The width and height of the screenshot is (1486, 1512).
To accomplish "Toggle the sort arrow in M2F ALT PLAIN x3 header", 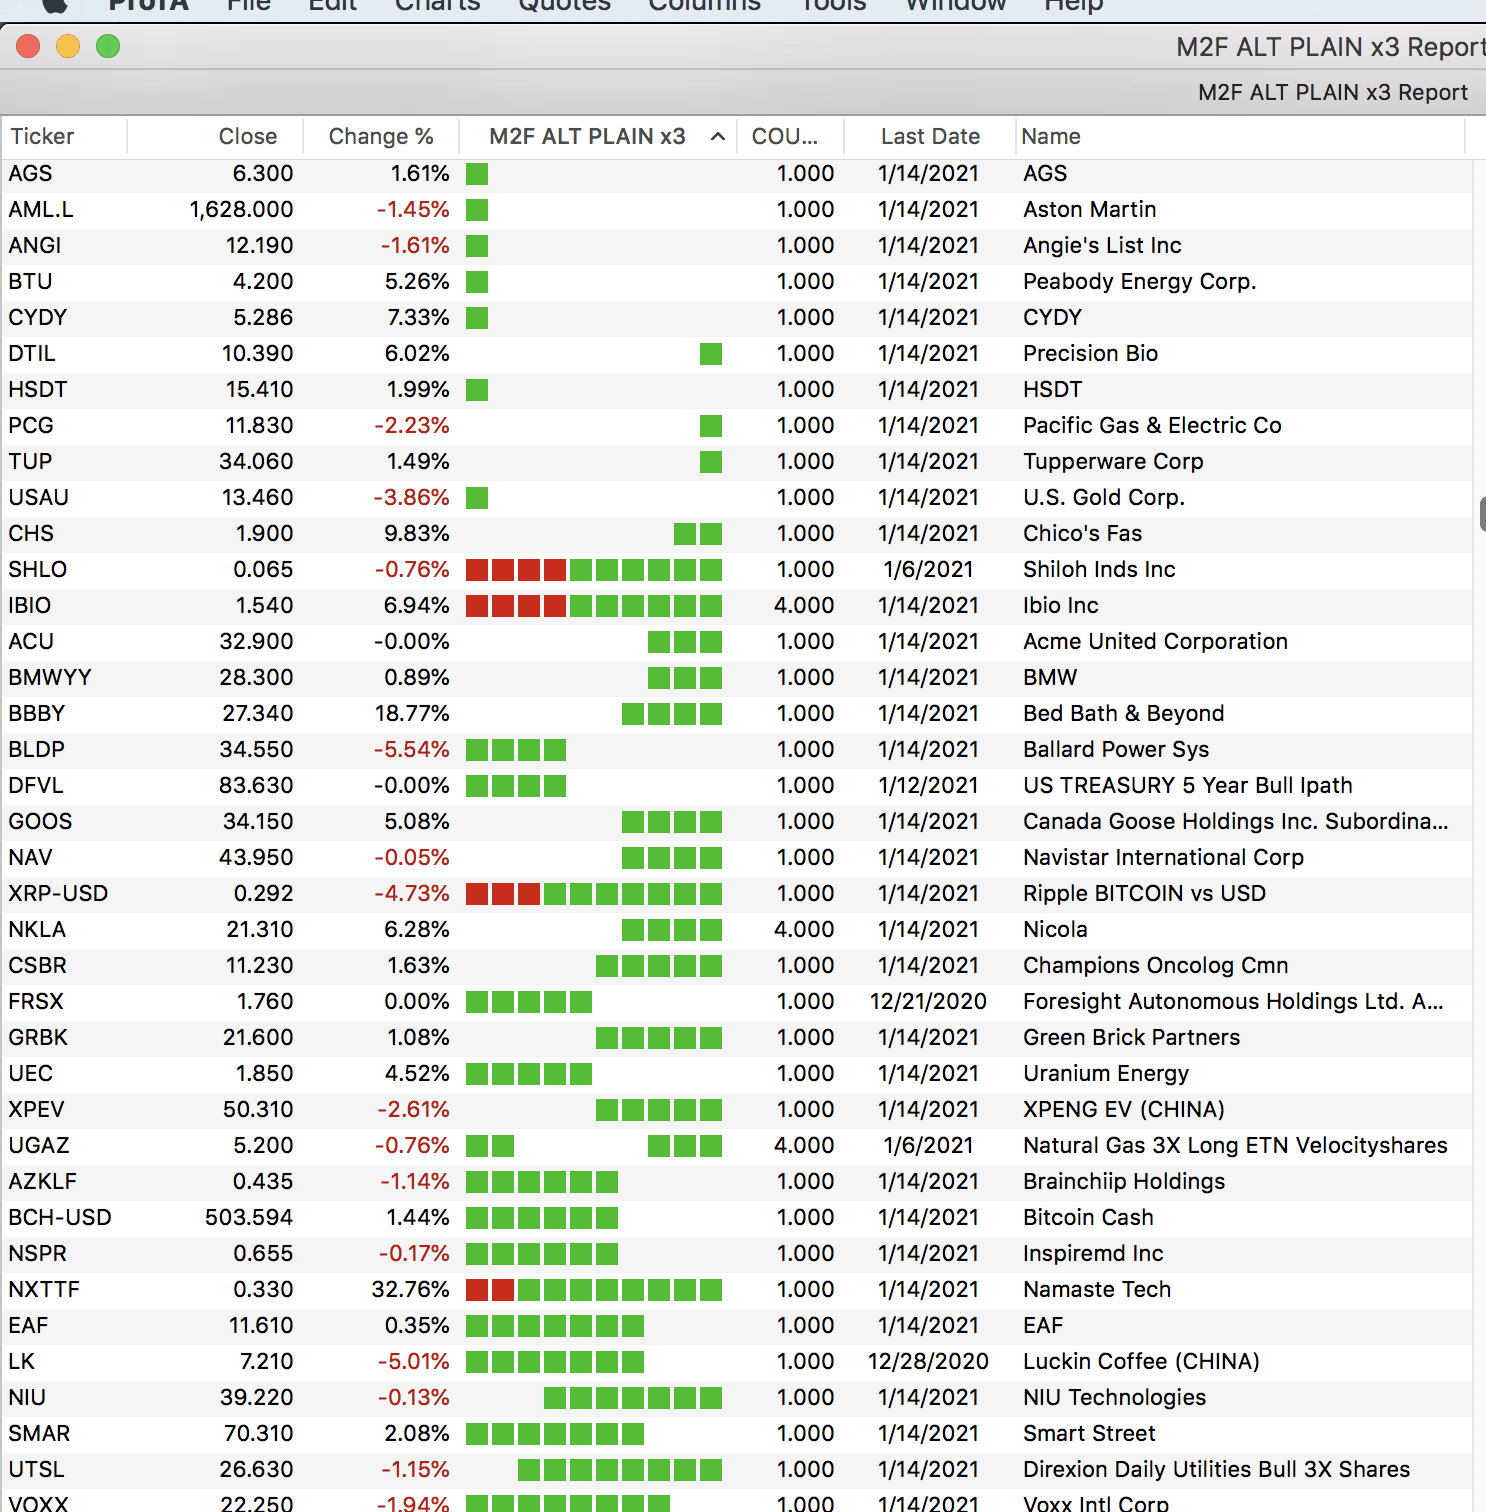I will 717,137.
